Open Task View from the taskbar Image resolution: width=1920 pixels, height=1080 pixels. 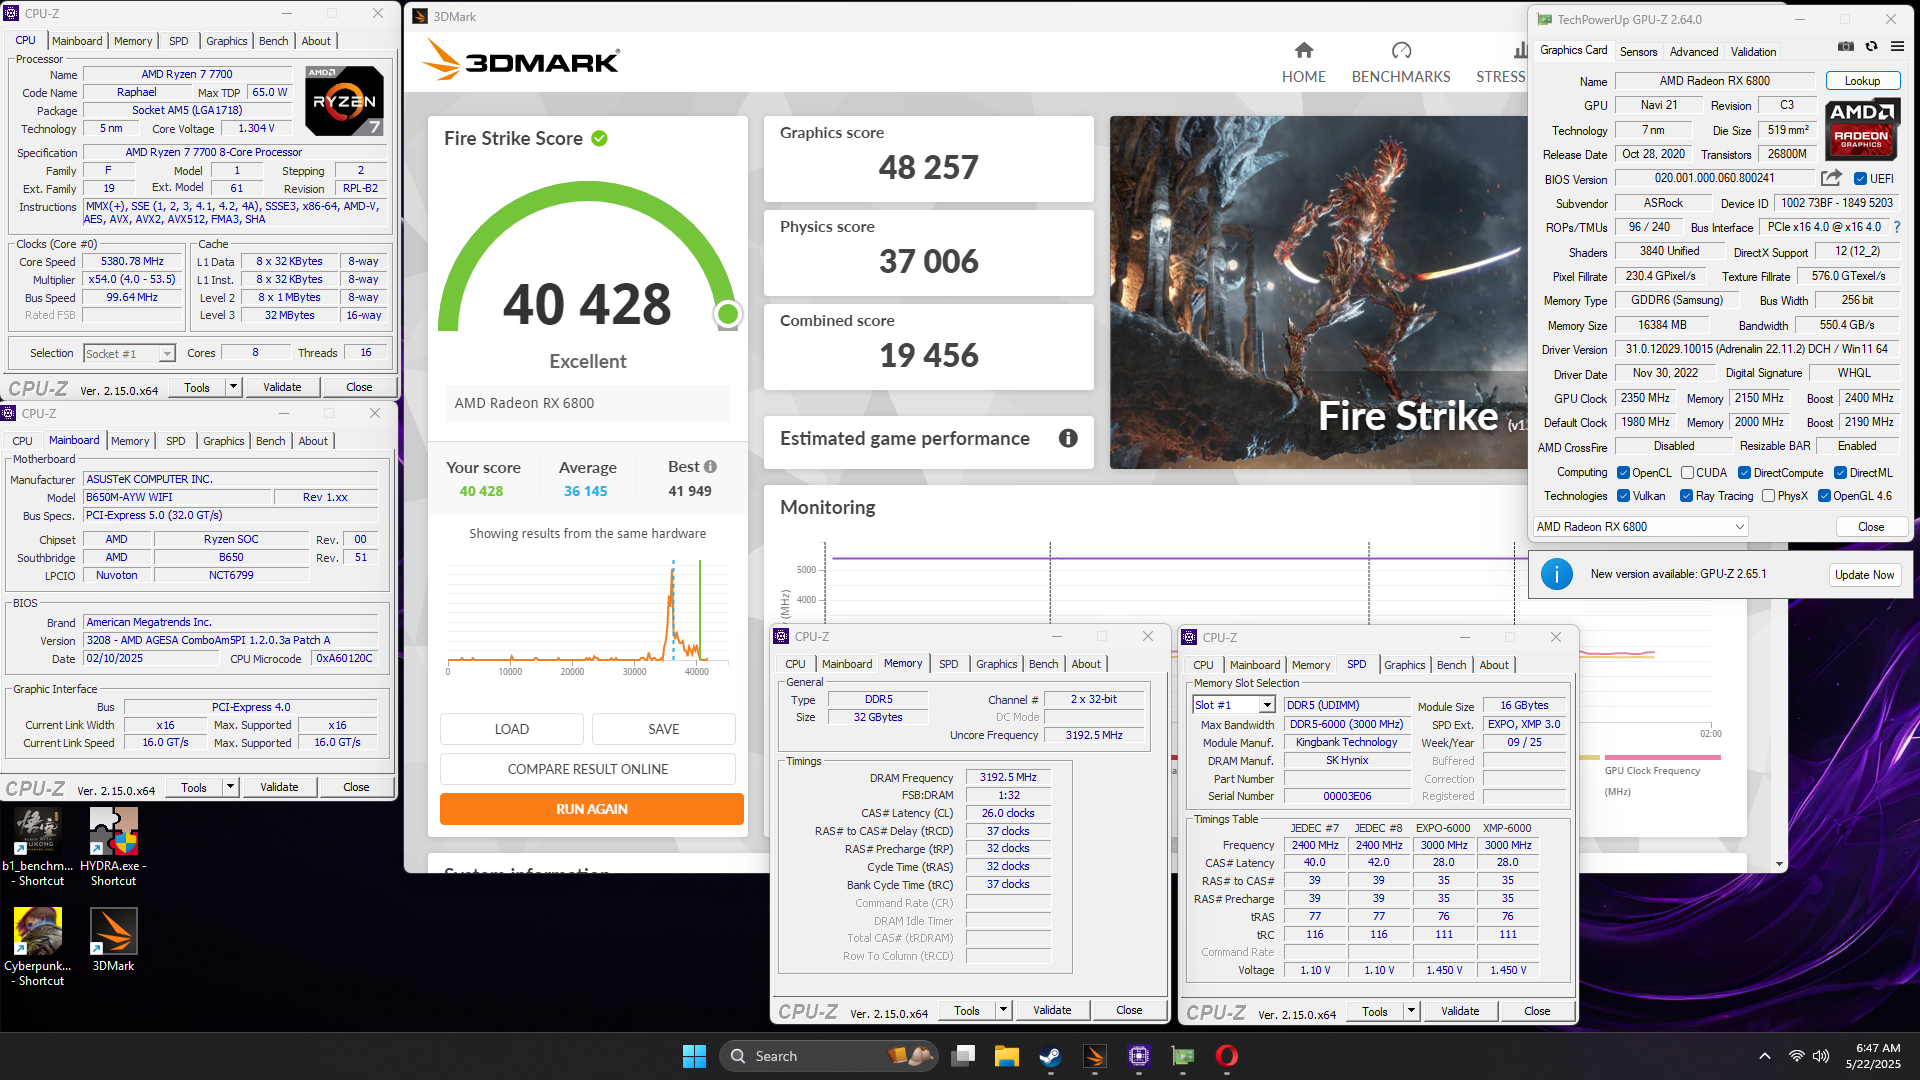(963, 1056)
